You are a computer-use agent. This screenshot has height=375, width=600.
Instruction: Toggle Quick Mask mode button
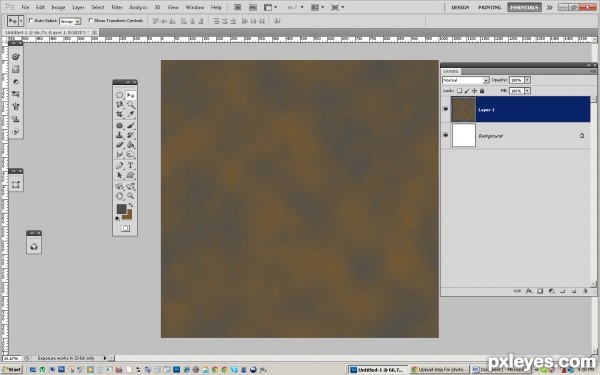pyautogui.click(x=125, y=228)
